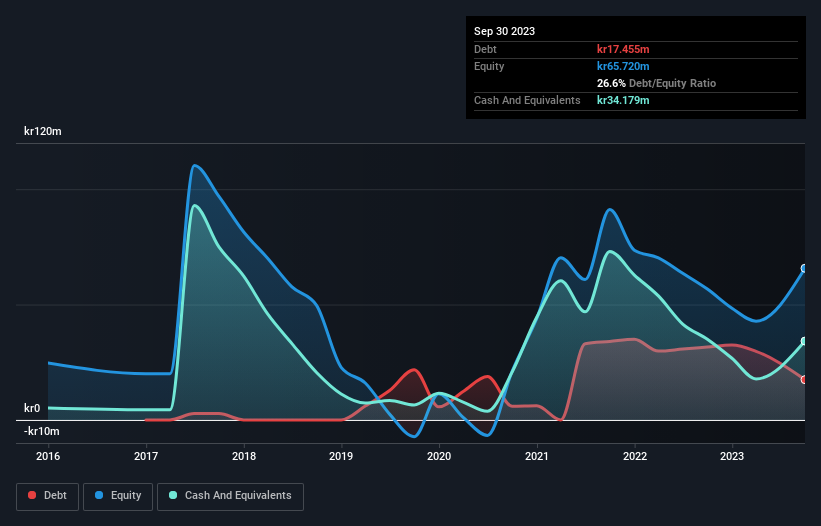Image resolution: width=821 pixels, height=526 pixels.
Task: Click the tooltip Debt row label
Action: [485, 49]
